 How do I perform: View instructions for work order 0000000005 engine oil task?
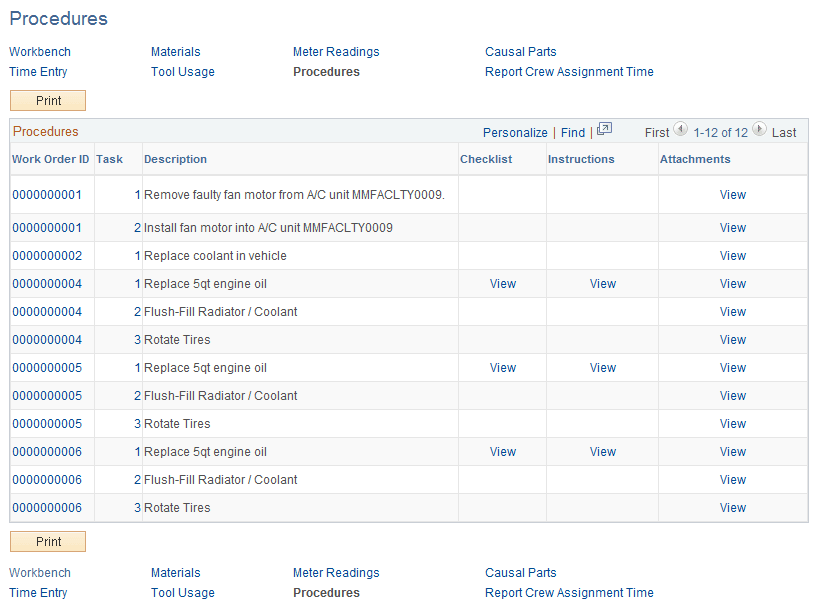602,367
